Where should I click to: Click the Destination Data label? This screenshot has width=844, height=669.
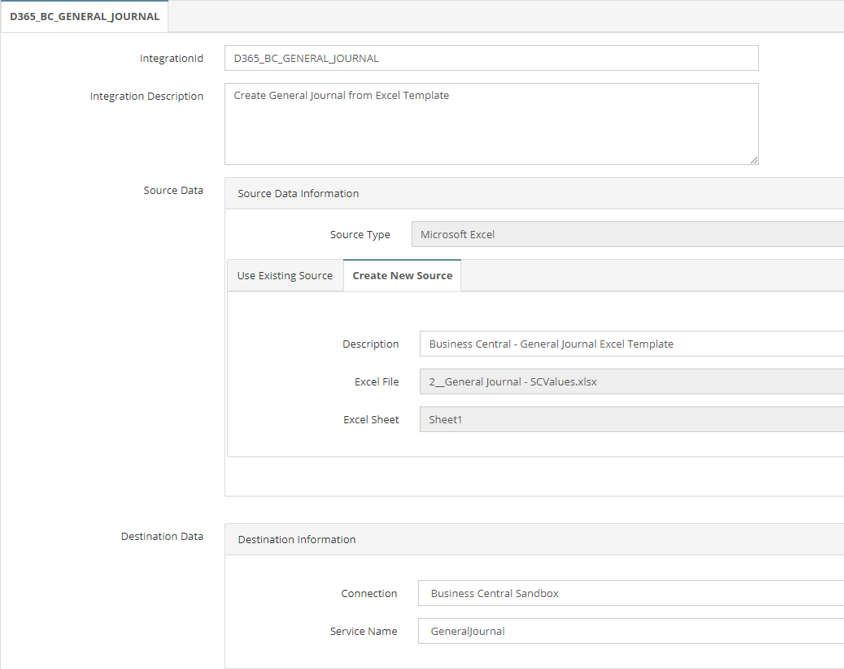163,536
